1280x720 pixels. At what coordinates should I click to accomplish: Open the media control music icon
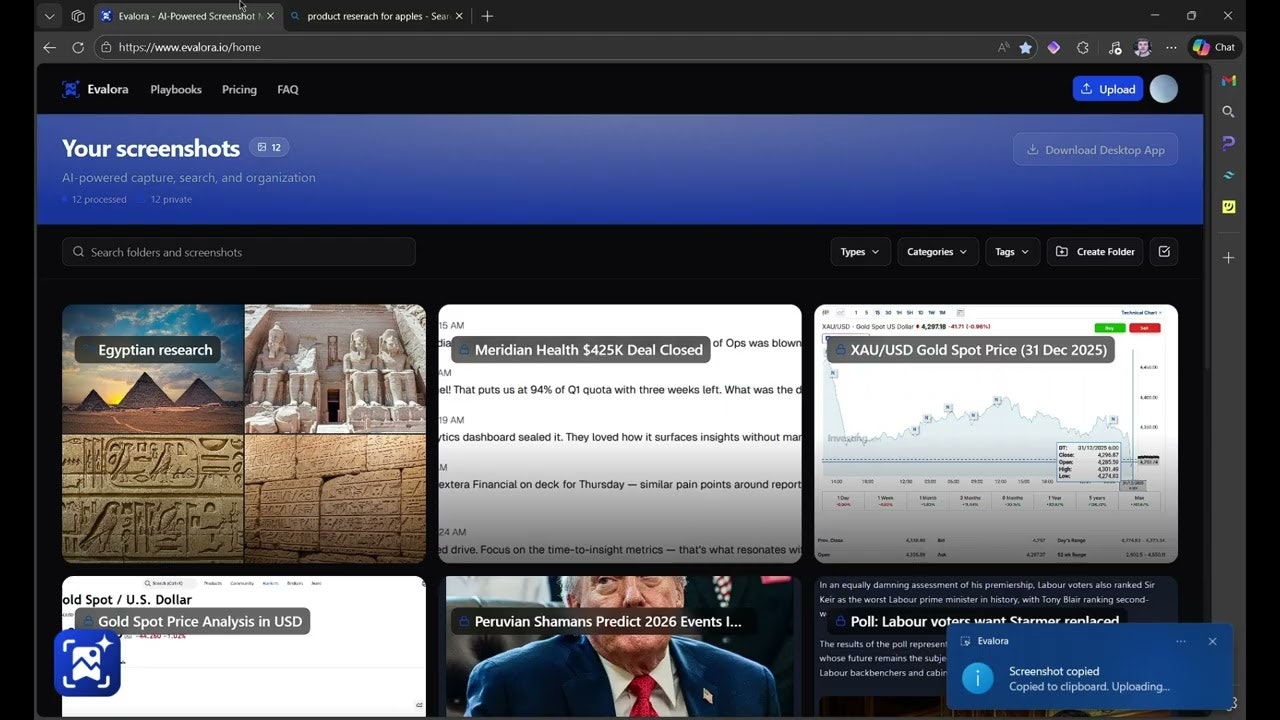tap(1115, 47)
